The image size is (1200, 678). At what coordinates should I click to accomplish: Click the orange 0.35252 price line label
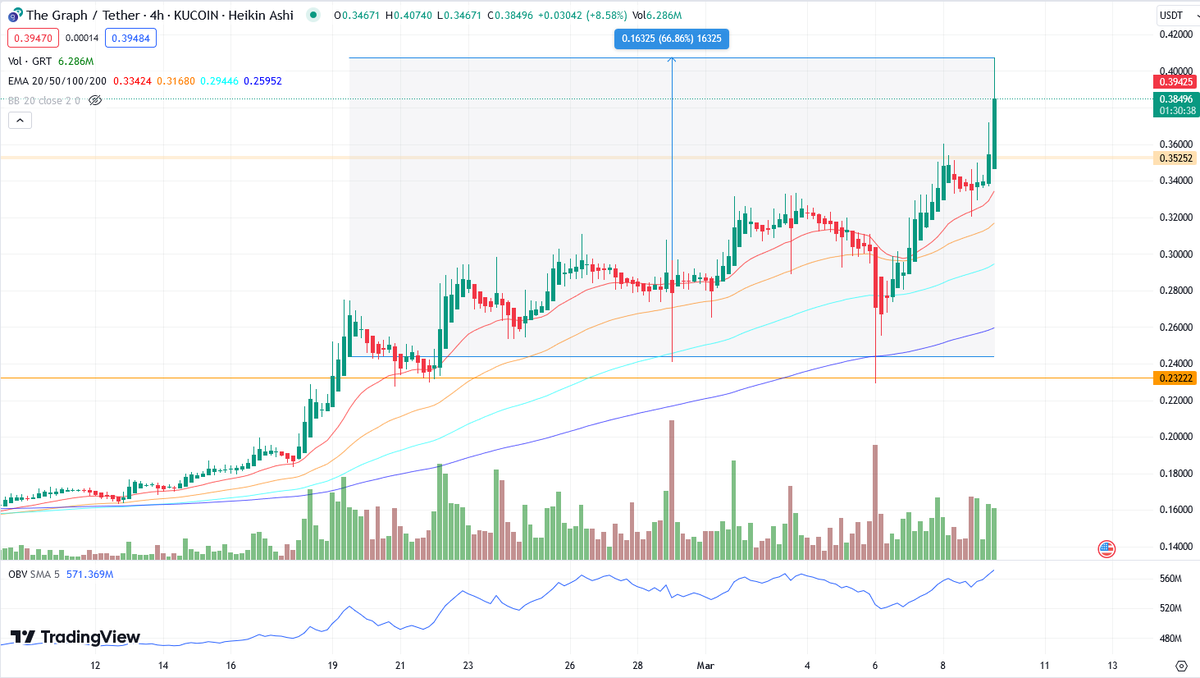(1174, 158)
